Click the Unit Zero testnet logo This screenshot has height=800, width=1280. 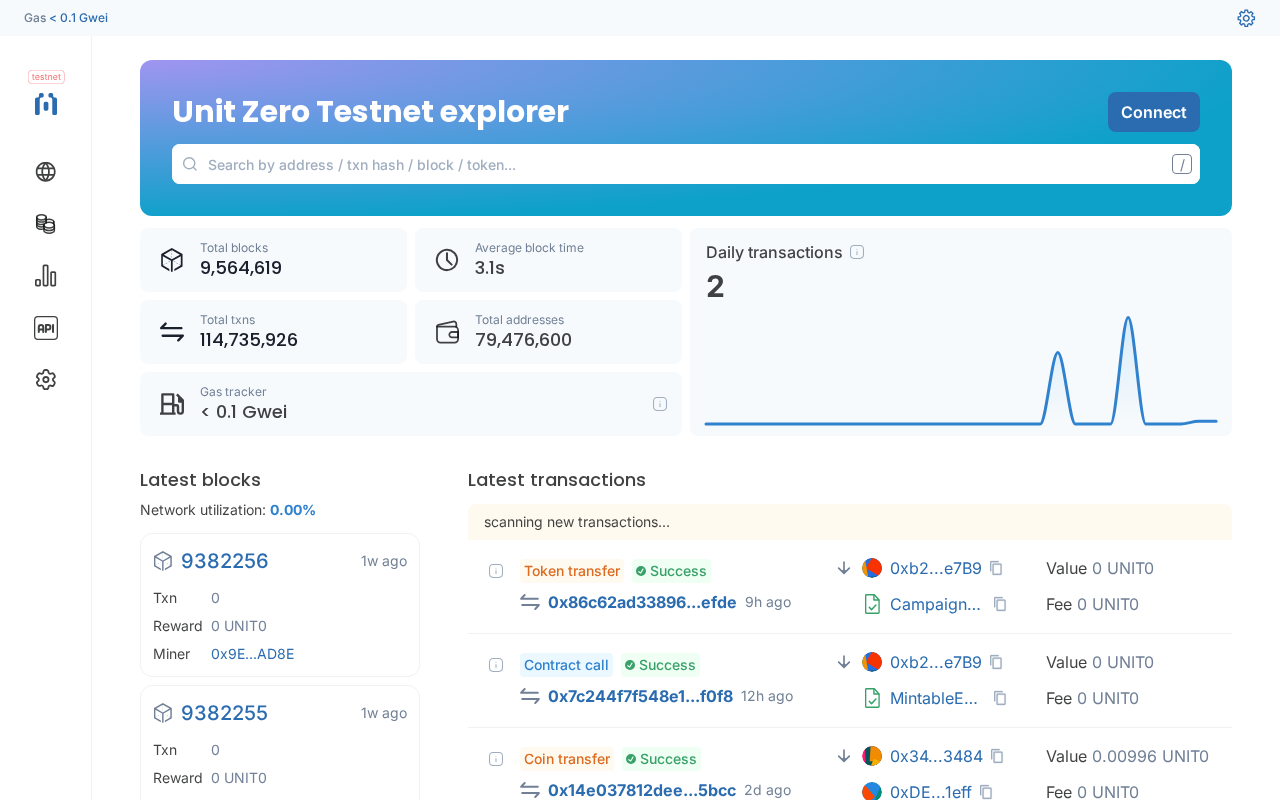point(46,104)
